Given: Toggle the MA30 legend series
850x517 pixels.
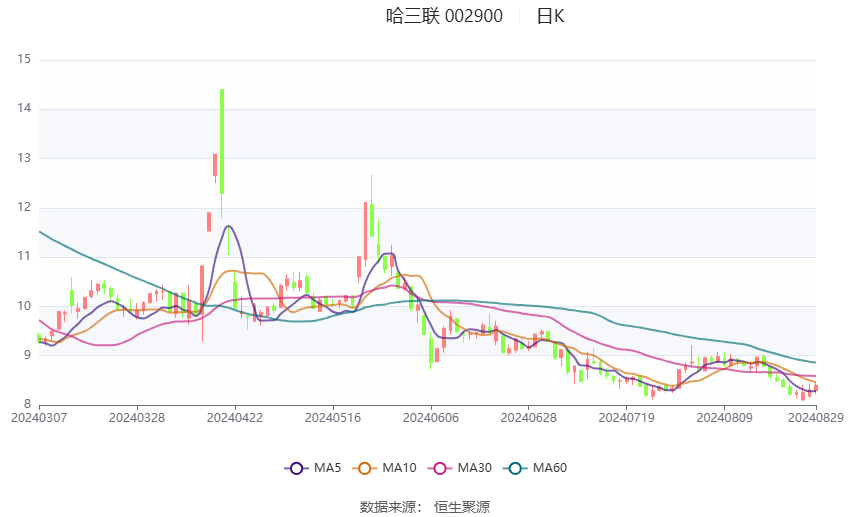Looking at the screenshot, I should (x=460, y=468).
